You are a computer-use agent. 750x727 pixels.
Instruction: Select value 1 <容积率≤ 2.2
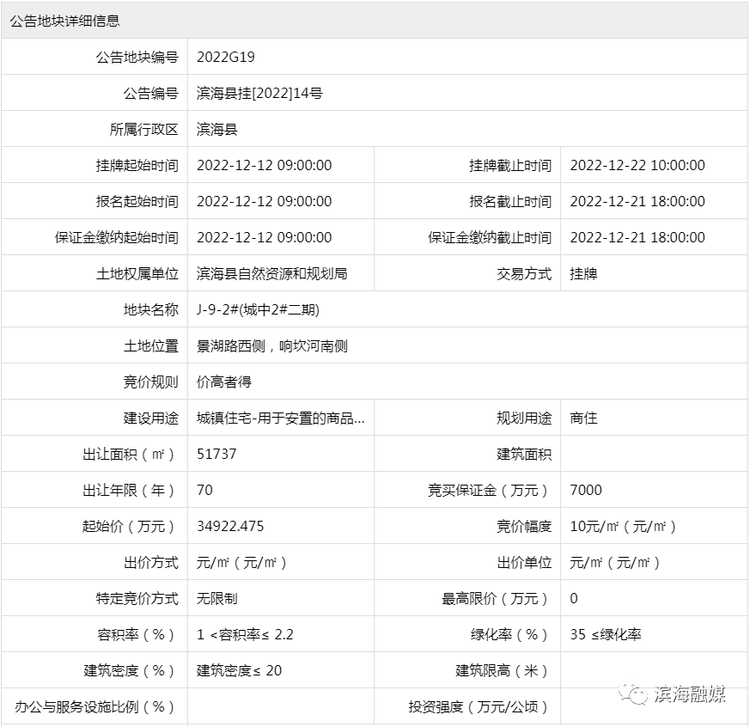[x=245, y=635]
